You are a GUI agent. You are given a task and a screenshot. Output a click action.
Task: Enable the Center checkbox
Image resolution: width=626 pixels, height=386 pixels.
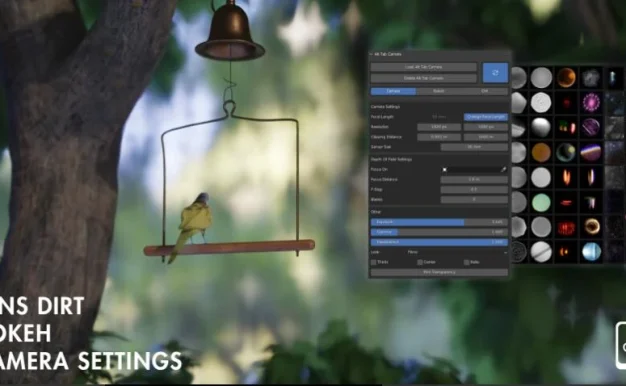coord(420,262)
